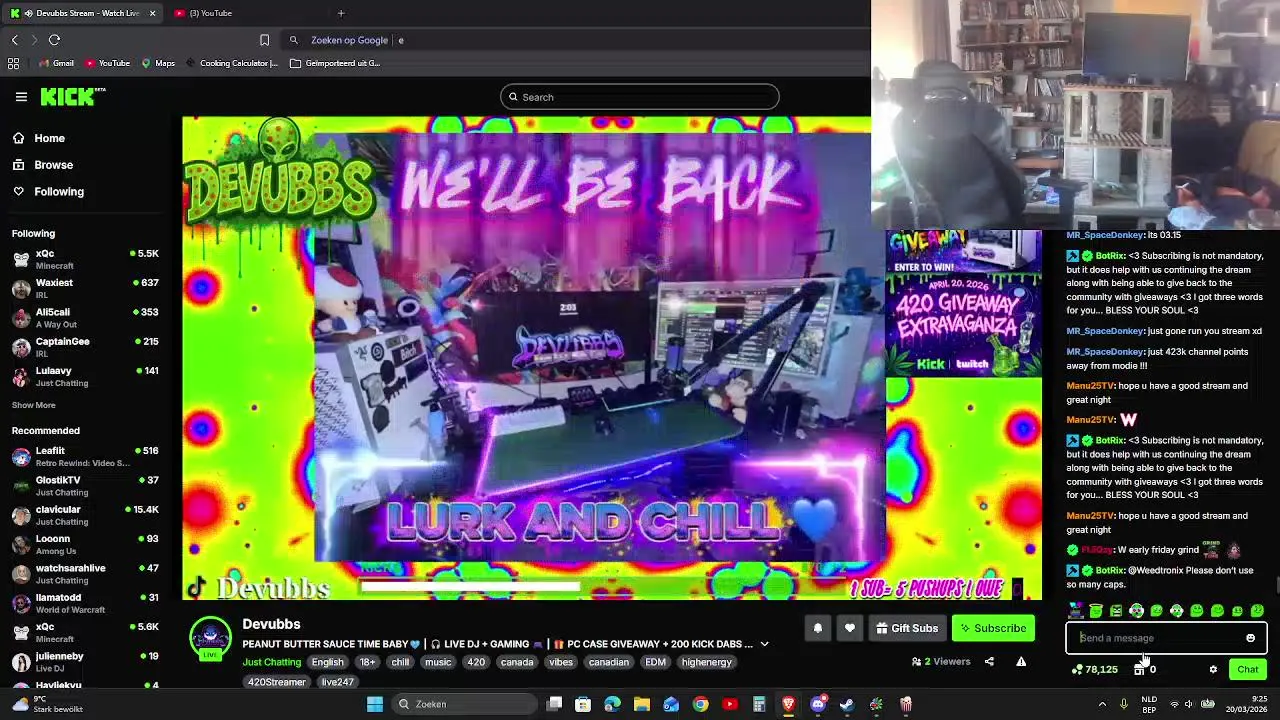Screen dimensions: 1280x720
Task: Click the Kick Search field
Action: 640,97
